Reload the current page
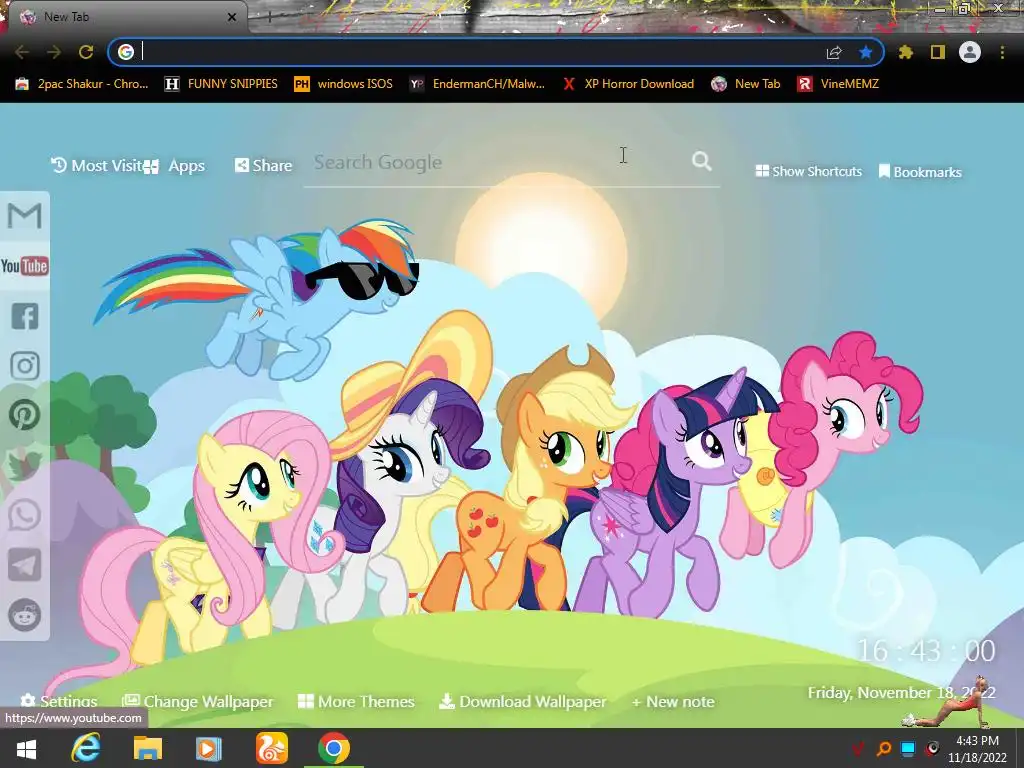 coord(86,52)
